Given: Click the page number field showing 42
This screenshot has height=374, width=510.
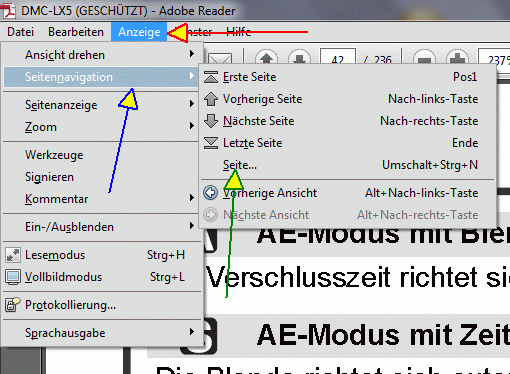Looking at the screenshot, I should pyautogui.click(x=338, y=57).
